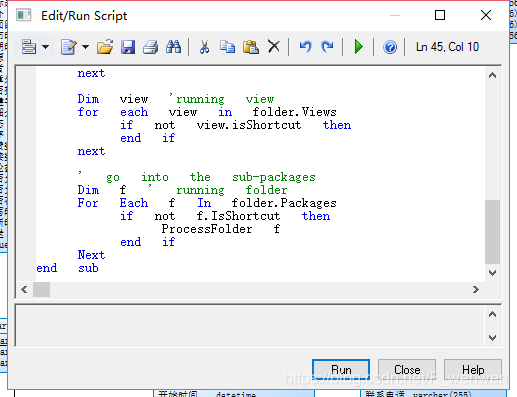This screenshot has height=397, width=517.
Task: Paste from clipboard using paste icon
Action: [251, 47]
